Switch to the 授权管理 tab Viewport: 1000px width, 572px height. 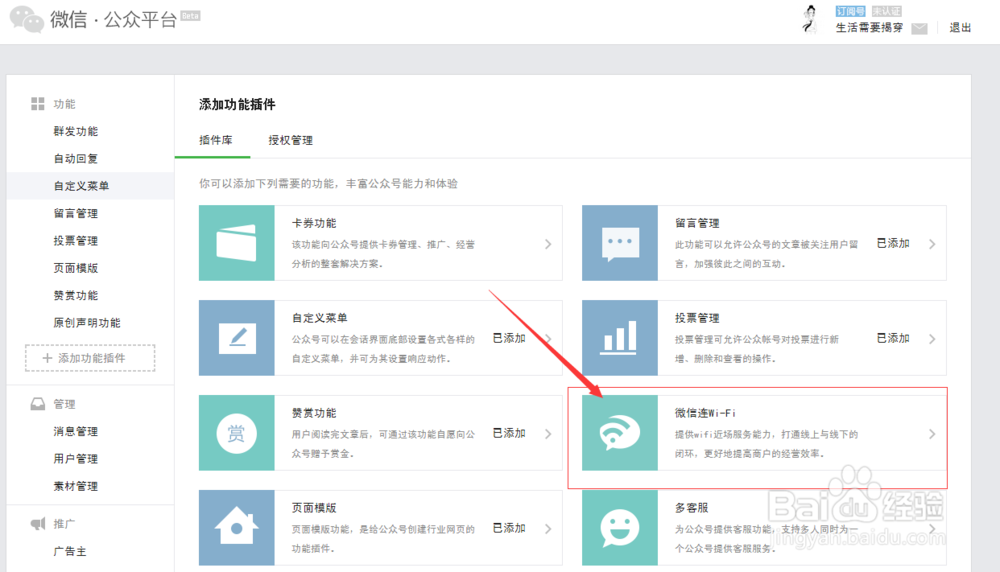(x=290, y=140)
